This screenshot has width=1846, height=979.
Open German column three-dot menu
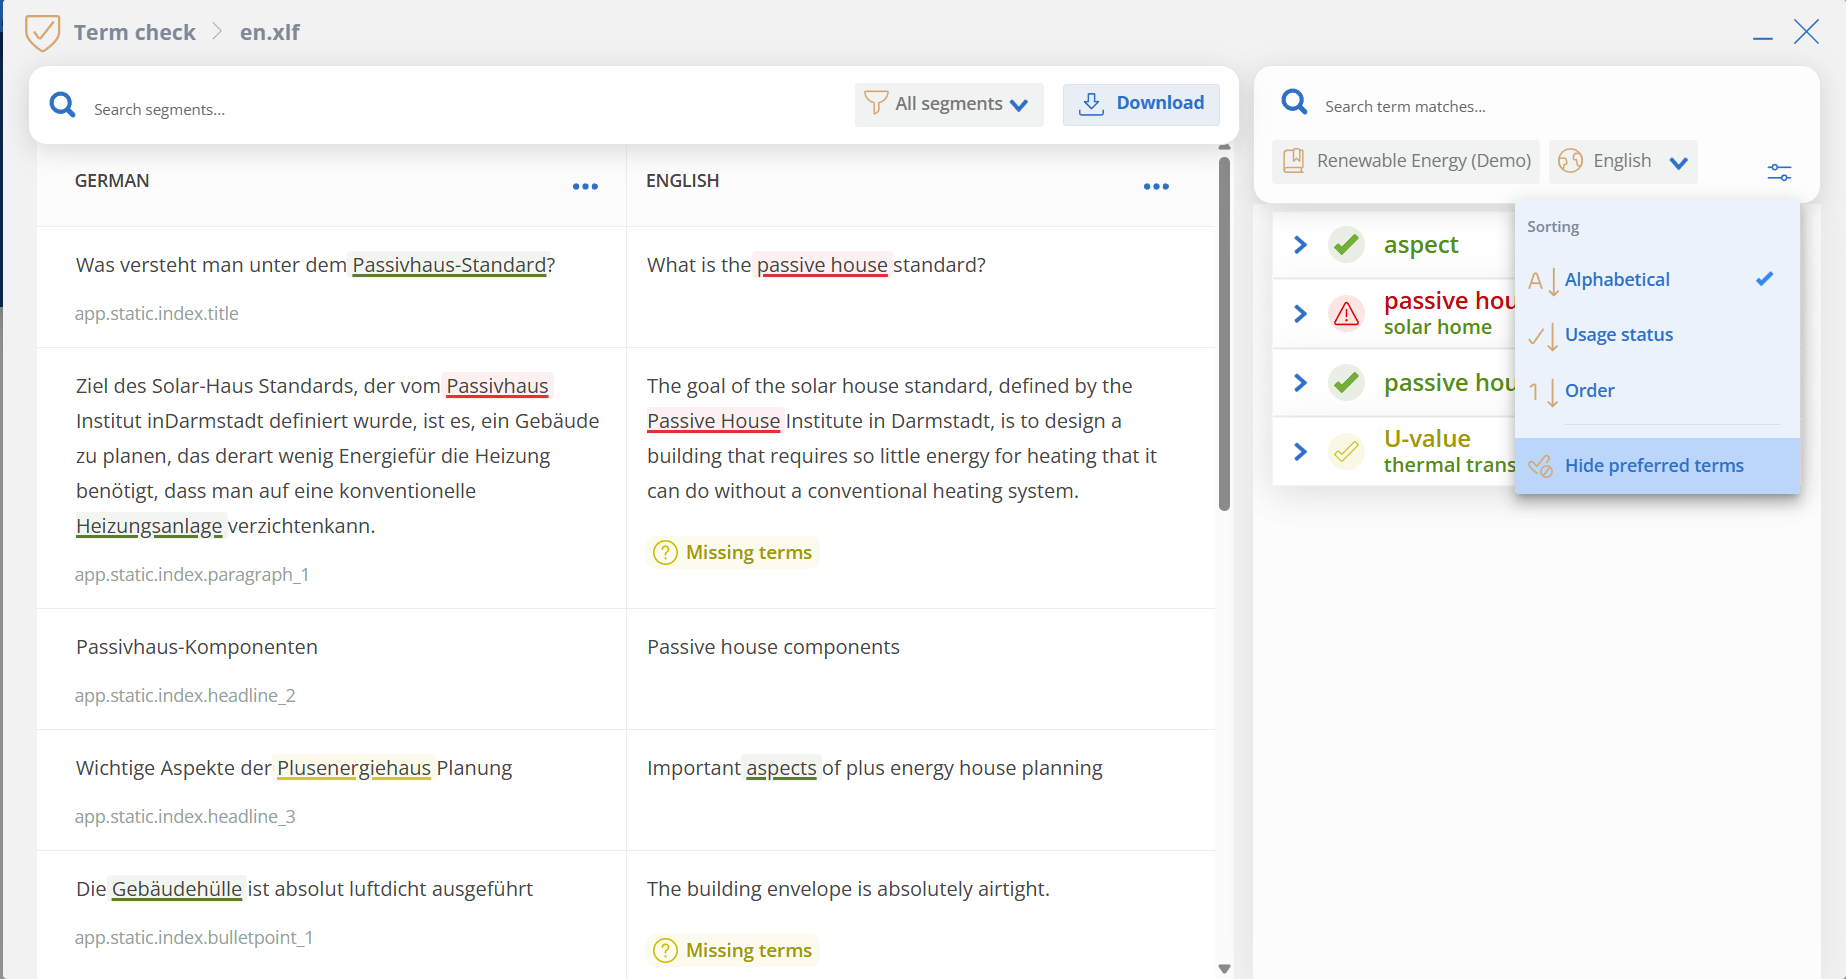(x=585, y=187)
